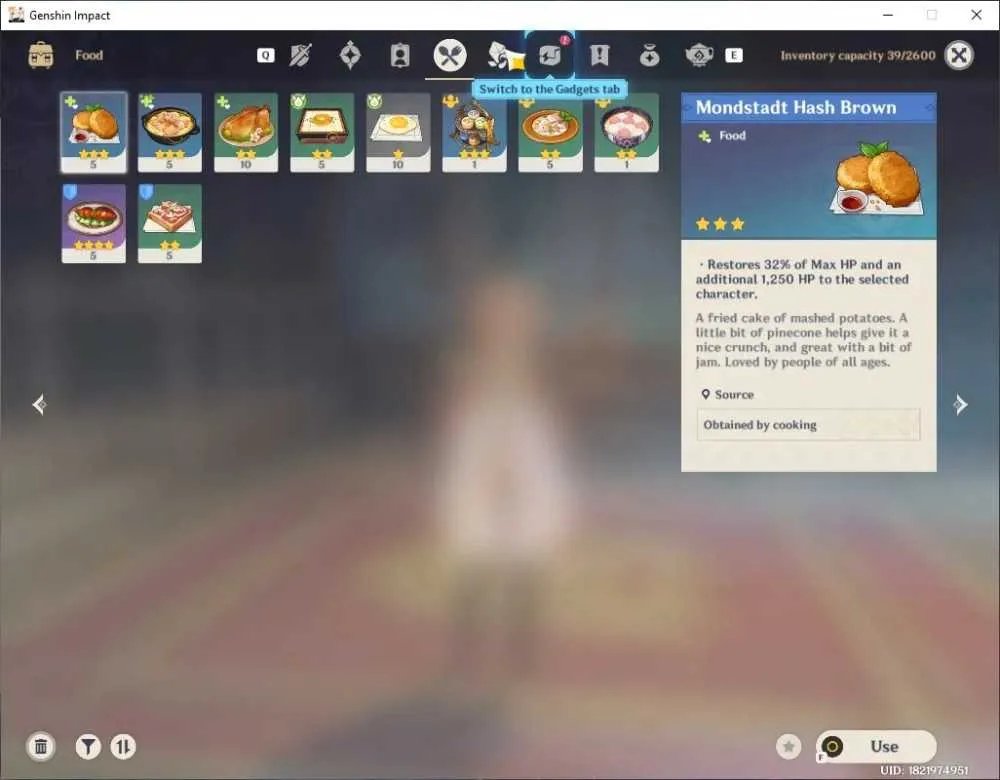This screenshot has width=1000, height=780.
Task: Click the "Obtained by cooking" source entry
Action: point(808,425)
